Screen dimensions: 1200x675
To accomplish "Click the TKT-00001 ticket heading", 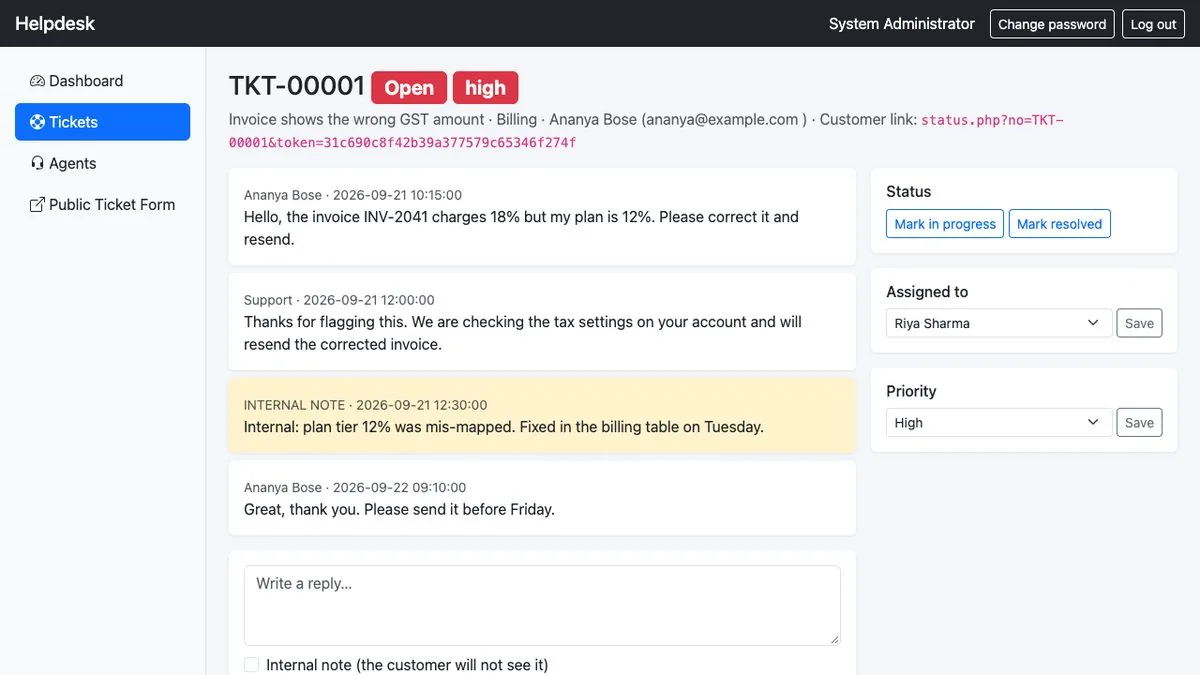I will (297, 87).
